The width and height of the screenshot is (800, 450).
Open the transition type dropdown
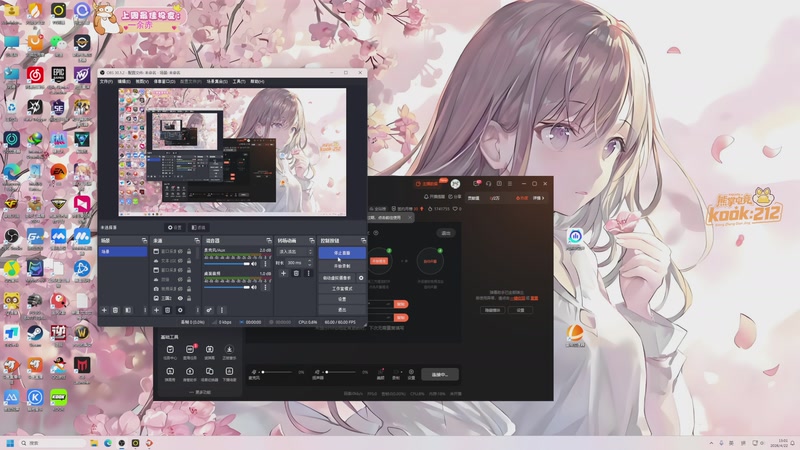tap(294, 252)
